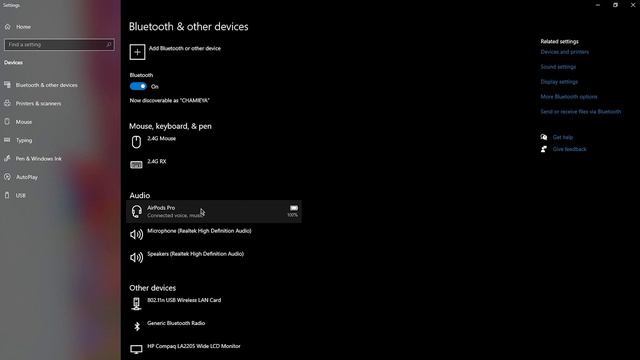Select 802.11n USB Wireless LAN Card entry

[214, 304]
